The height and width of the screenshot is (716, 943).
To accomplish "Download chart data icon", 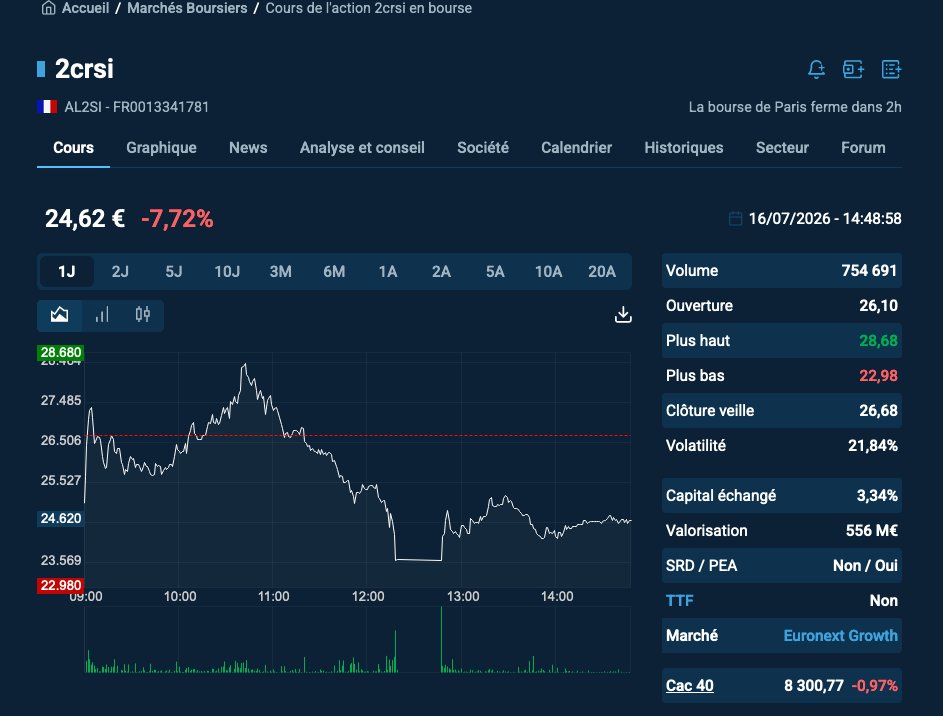I will point(623,314).
